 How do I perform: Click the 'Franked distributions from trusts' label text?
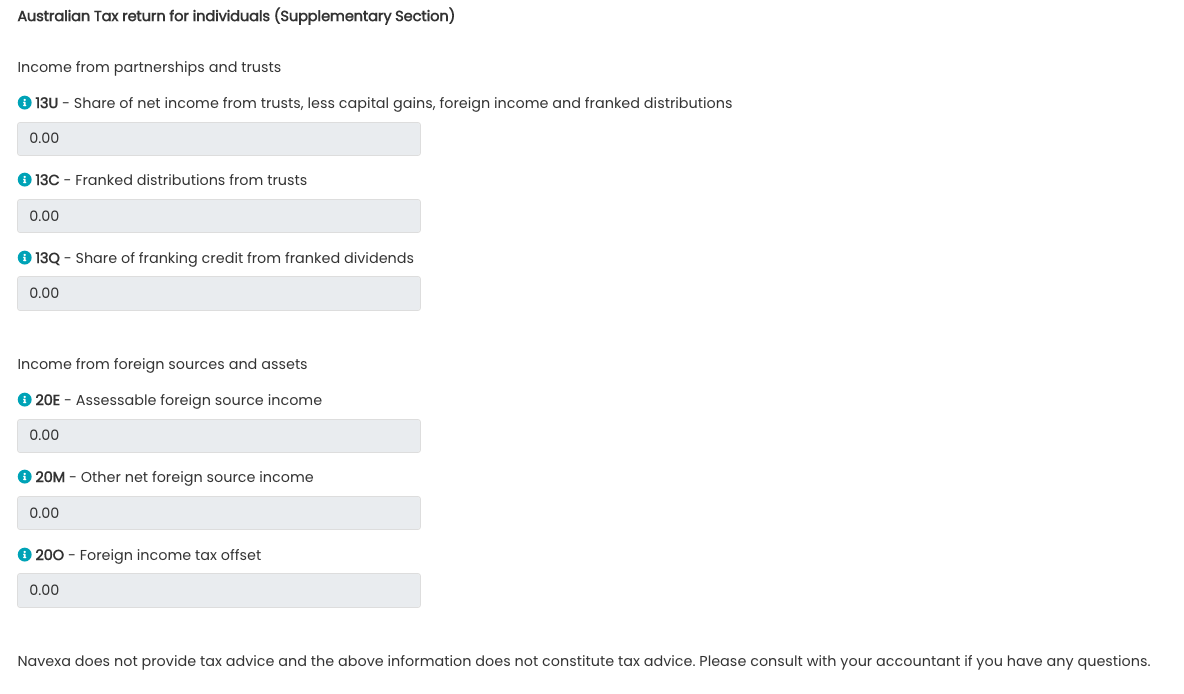coord(191,180)
